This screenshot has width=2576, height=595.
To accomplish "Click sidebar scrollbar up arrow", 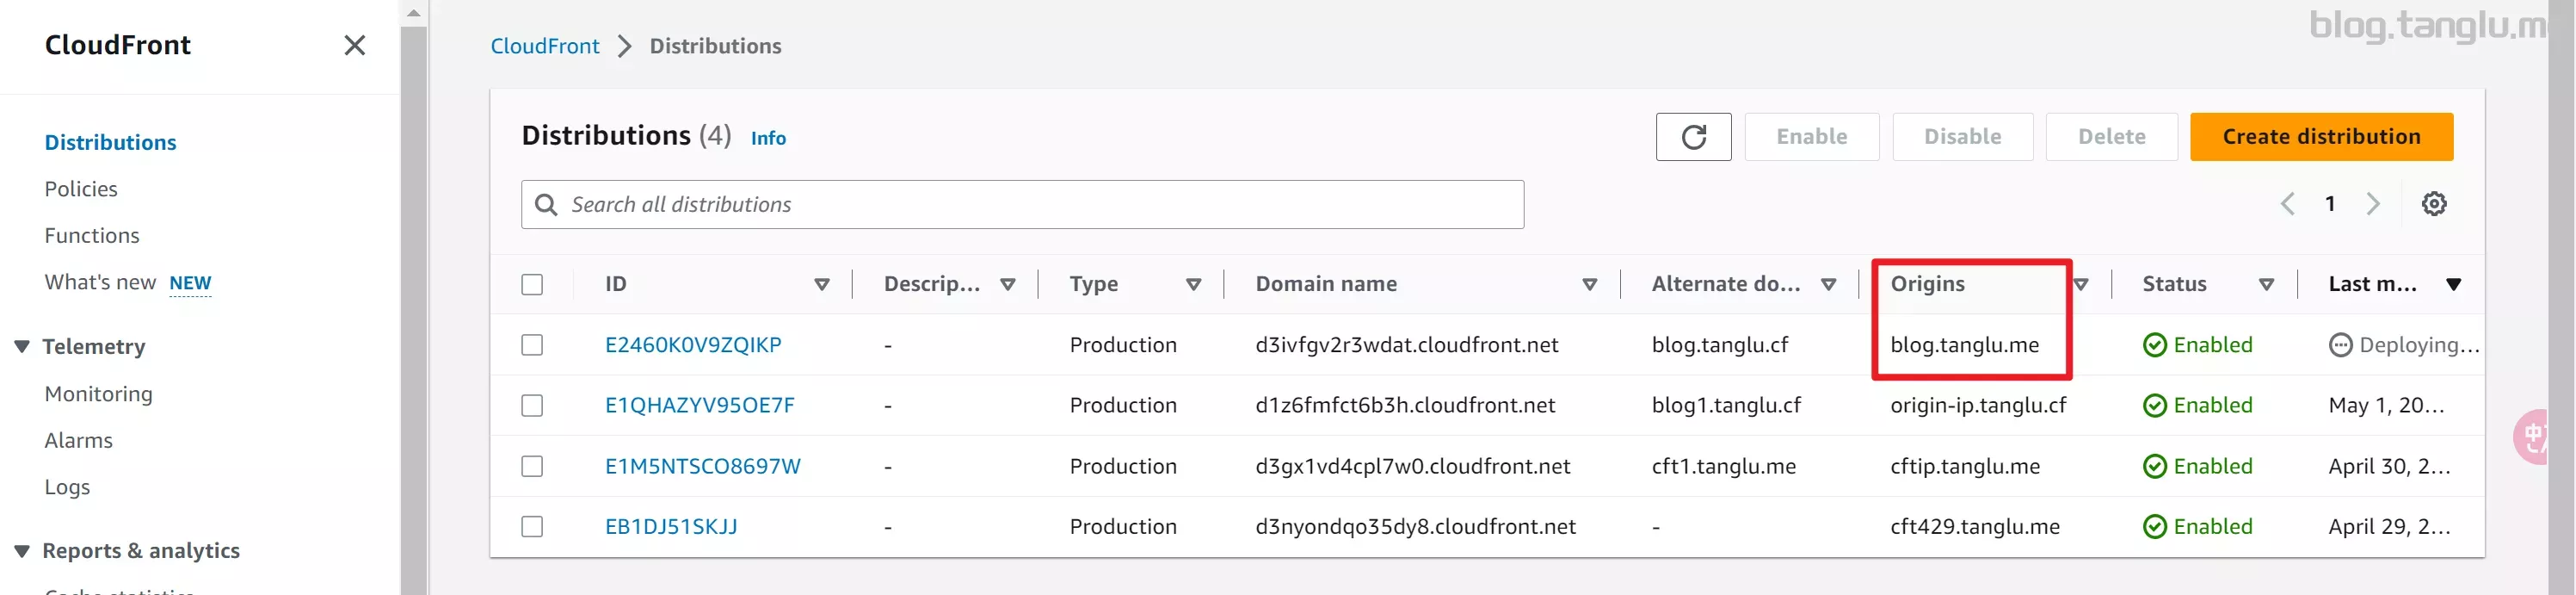I will (414, 13).
